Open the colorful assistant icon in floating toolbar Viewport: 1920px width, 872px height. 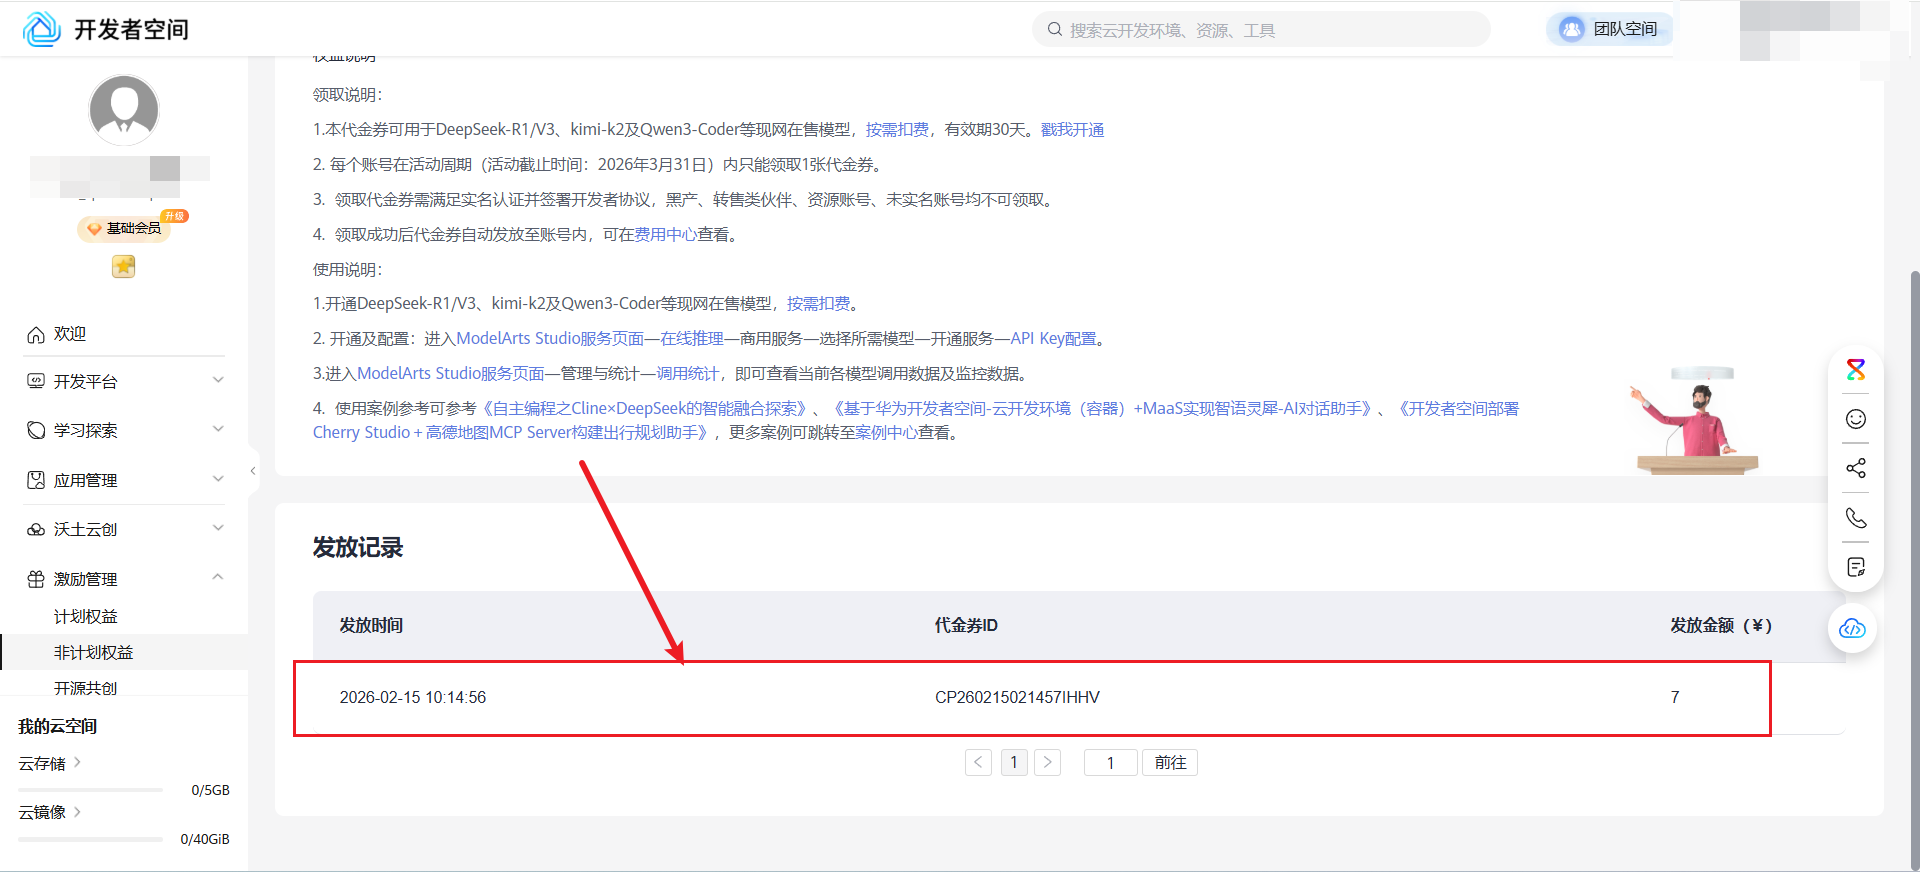pyautogui.click(x=1856, y=369)
